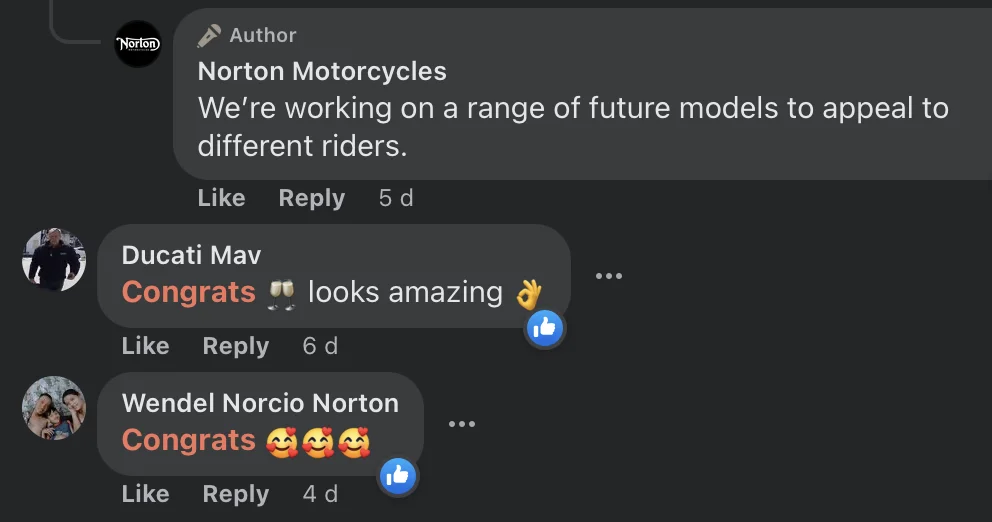The image size is (992, 522).
Task: Reply to the Norton Motorcycles comment
Action: point(311,198)
